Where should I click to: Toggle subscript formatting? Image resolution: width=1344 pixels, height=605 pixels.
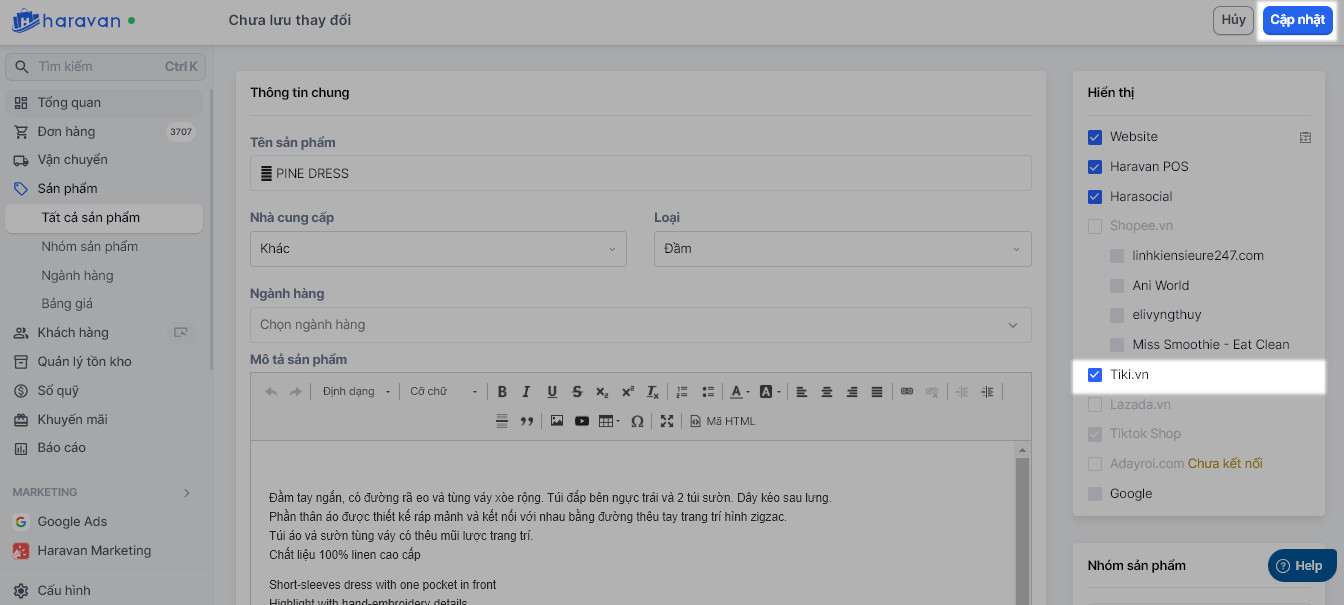click(602, 392)
